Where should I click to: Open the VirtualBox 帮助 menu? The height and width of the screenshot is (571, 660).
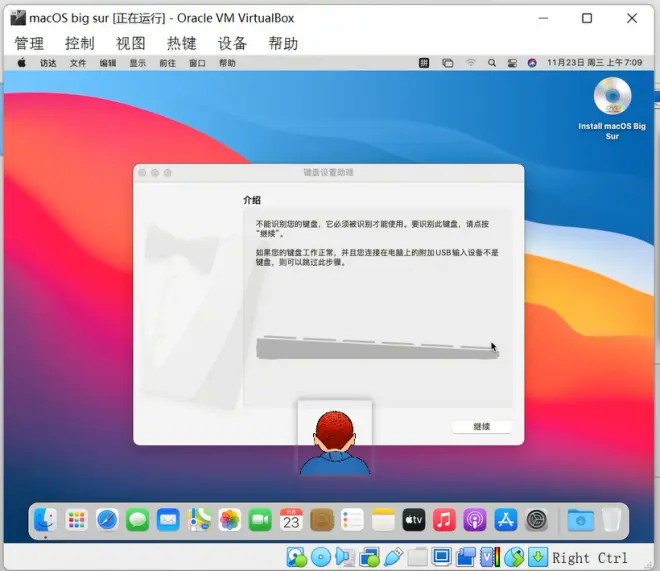[x=283, y=43]
